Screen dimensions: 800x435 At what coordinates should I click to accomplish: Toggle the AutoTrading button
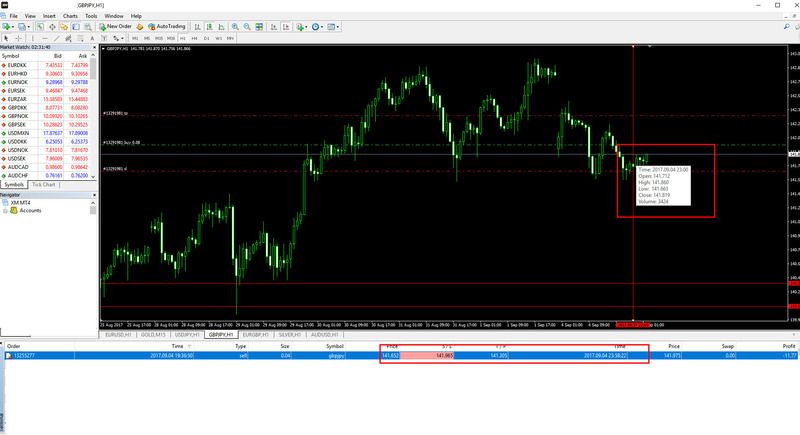(x=166, y=27)
